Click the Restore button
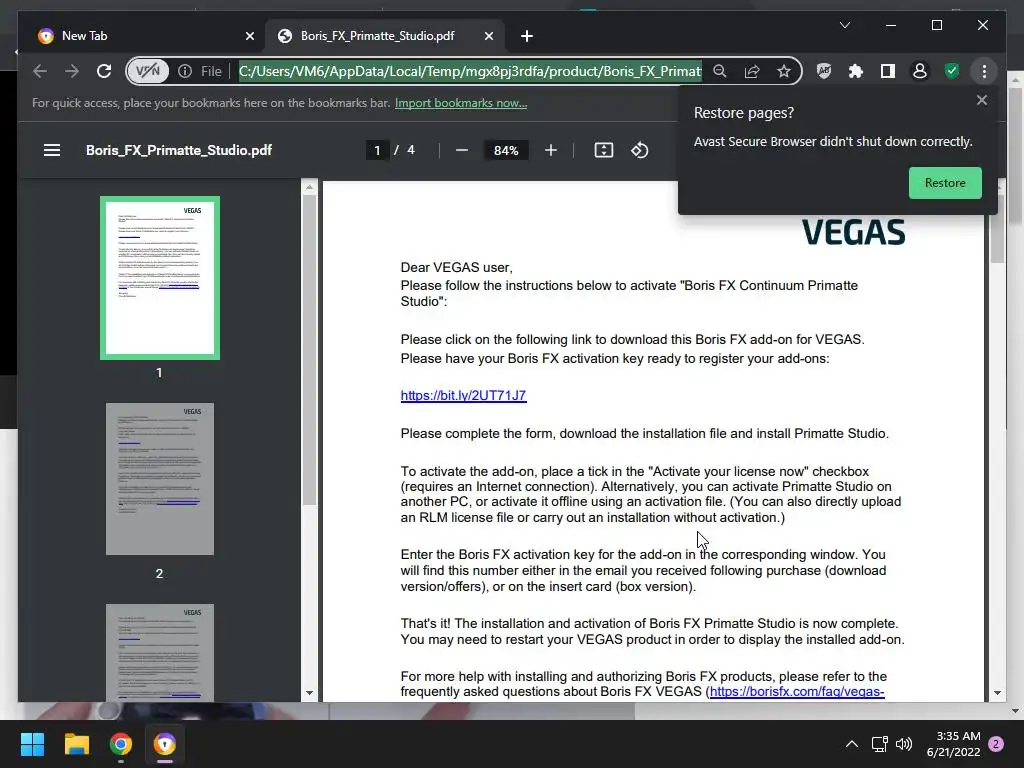 click(x=945, y=183)
